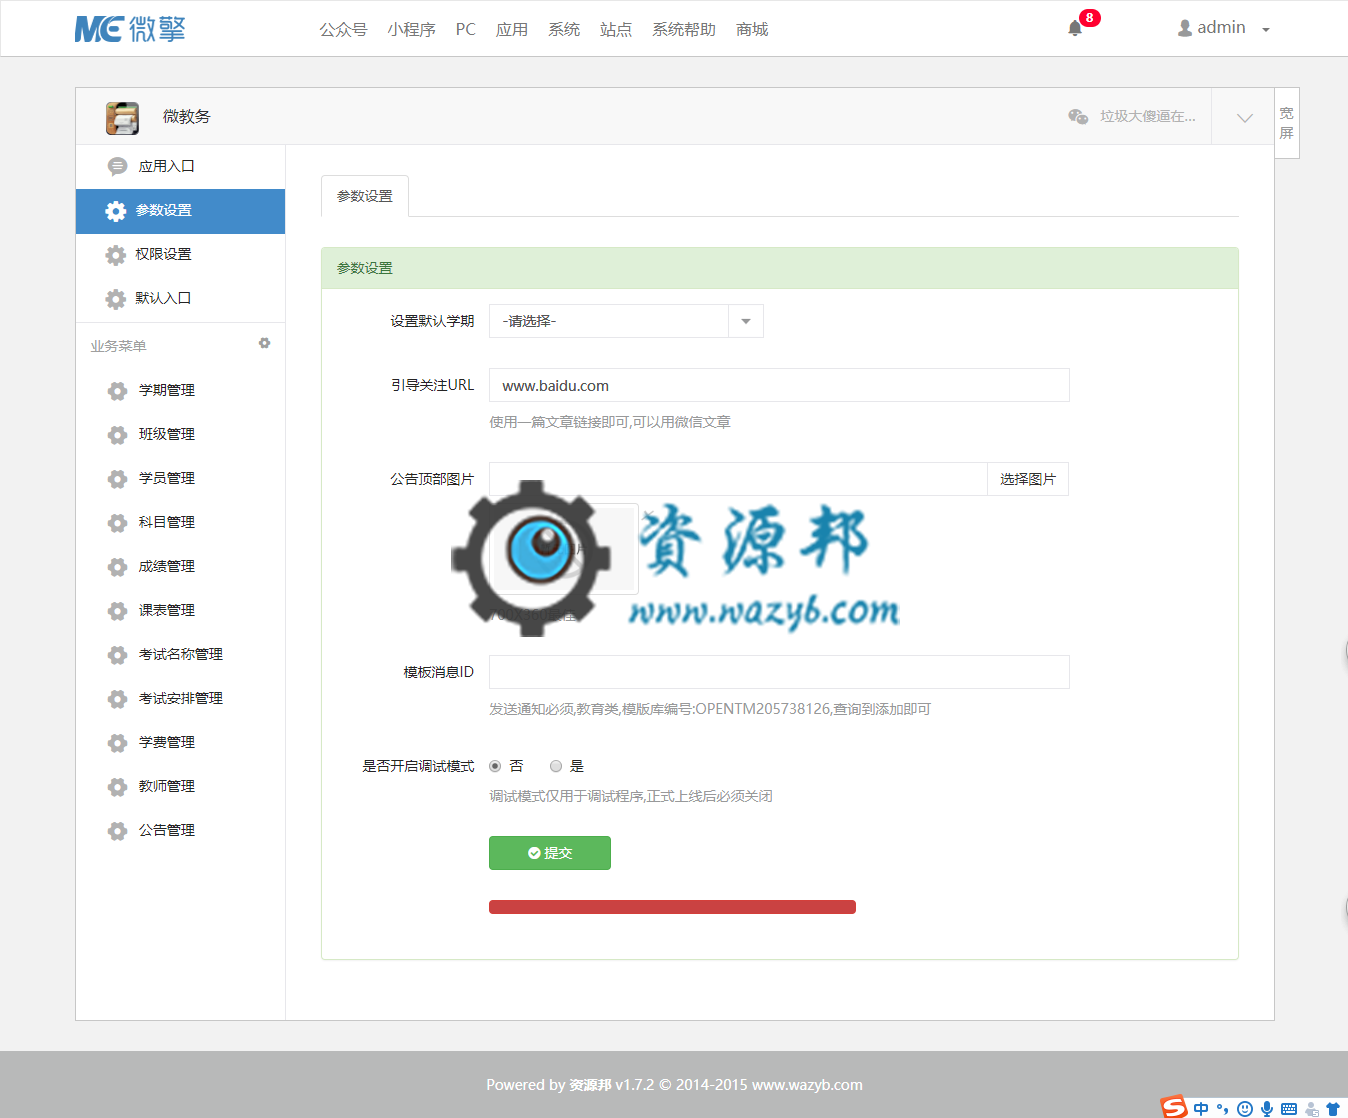
Task: Click the 公告管理 gear icon
Action: tap(117, 831)
